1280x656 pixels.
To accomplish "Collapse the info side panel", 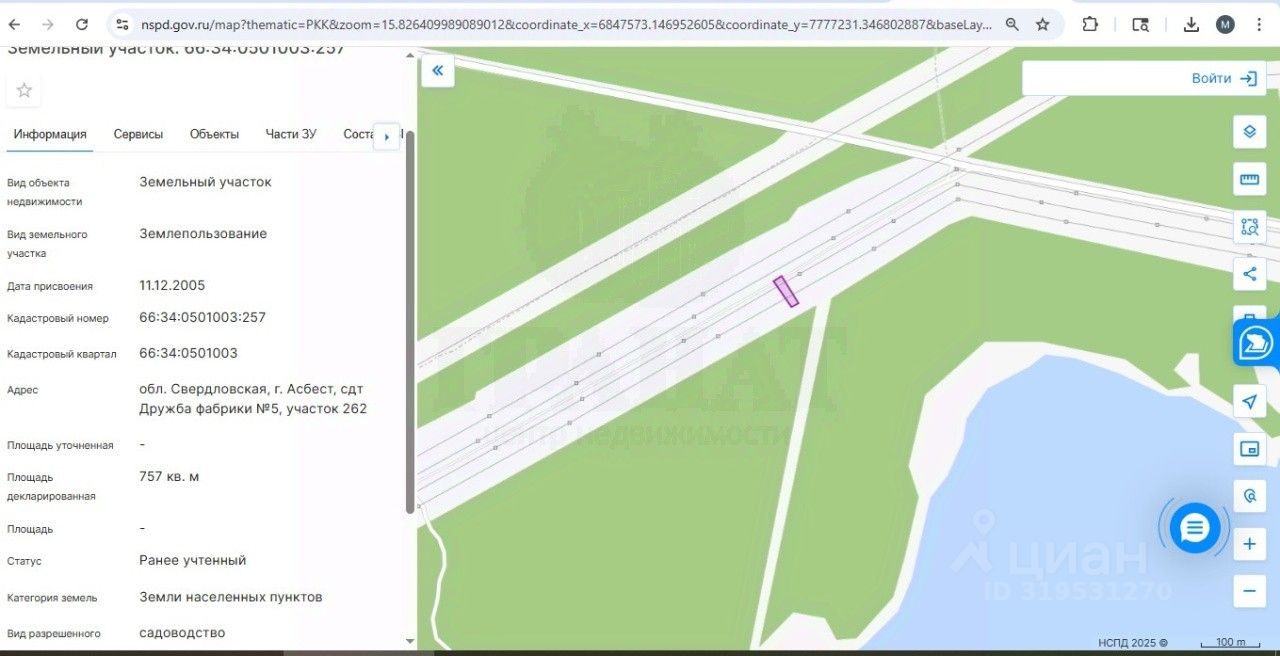I will click(437, 71).
